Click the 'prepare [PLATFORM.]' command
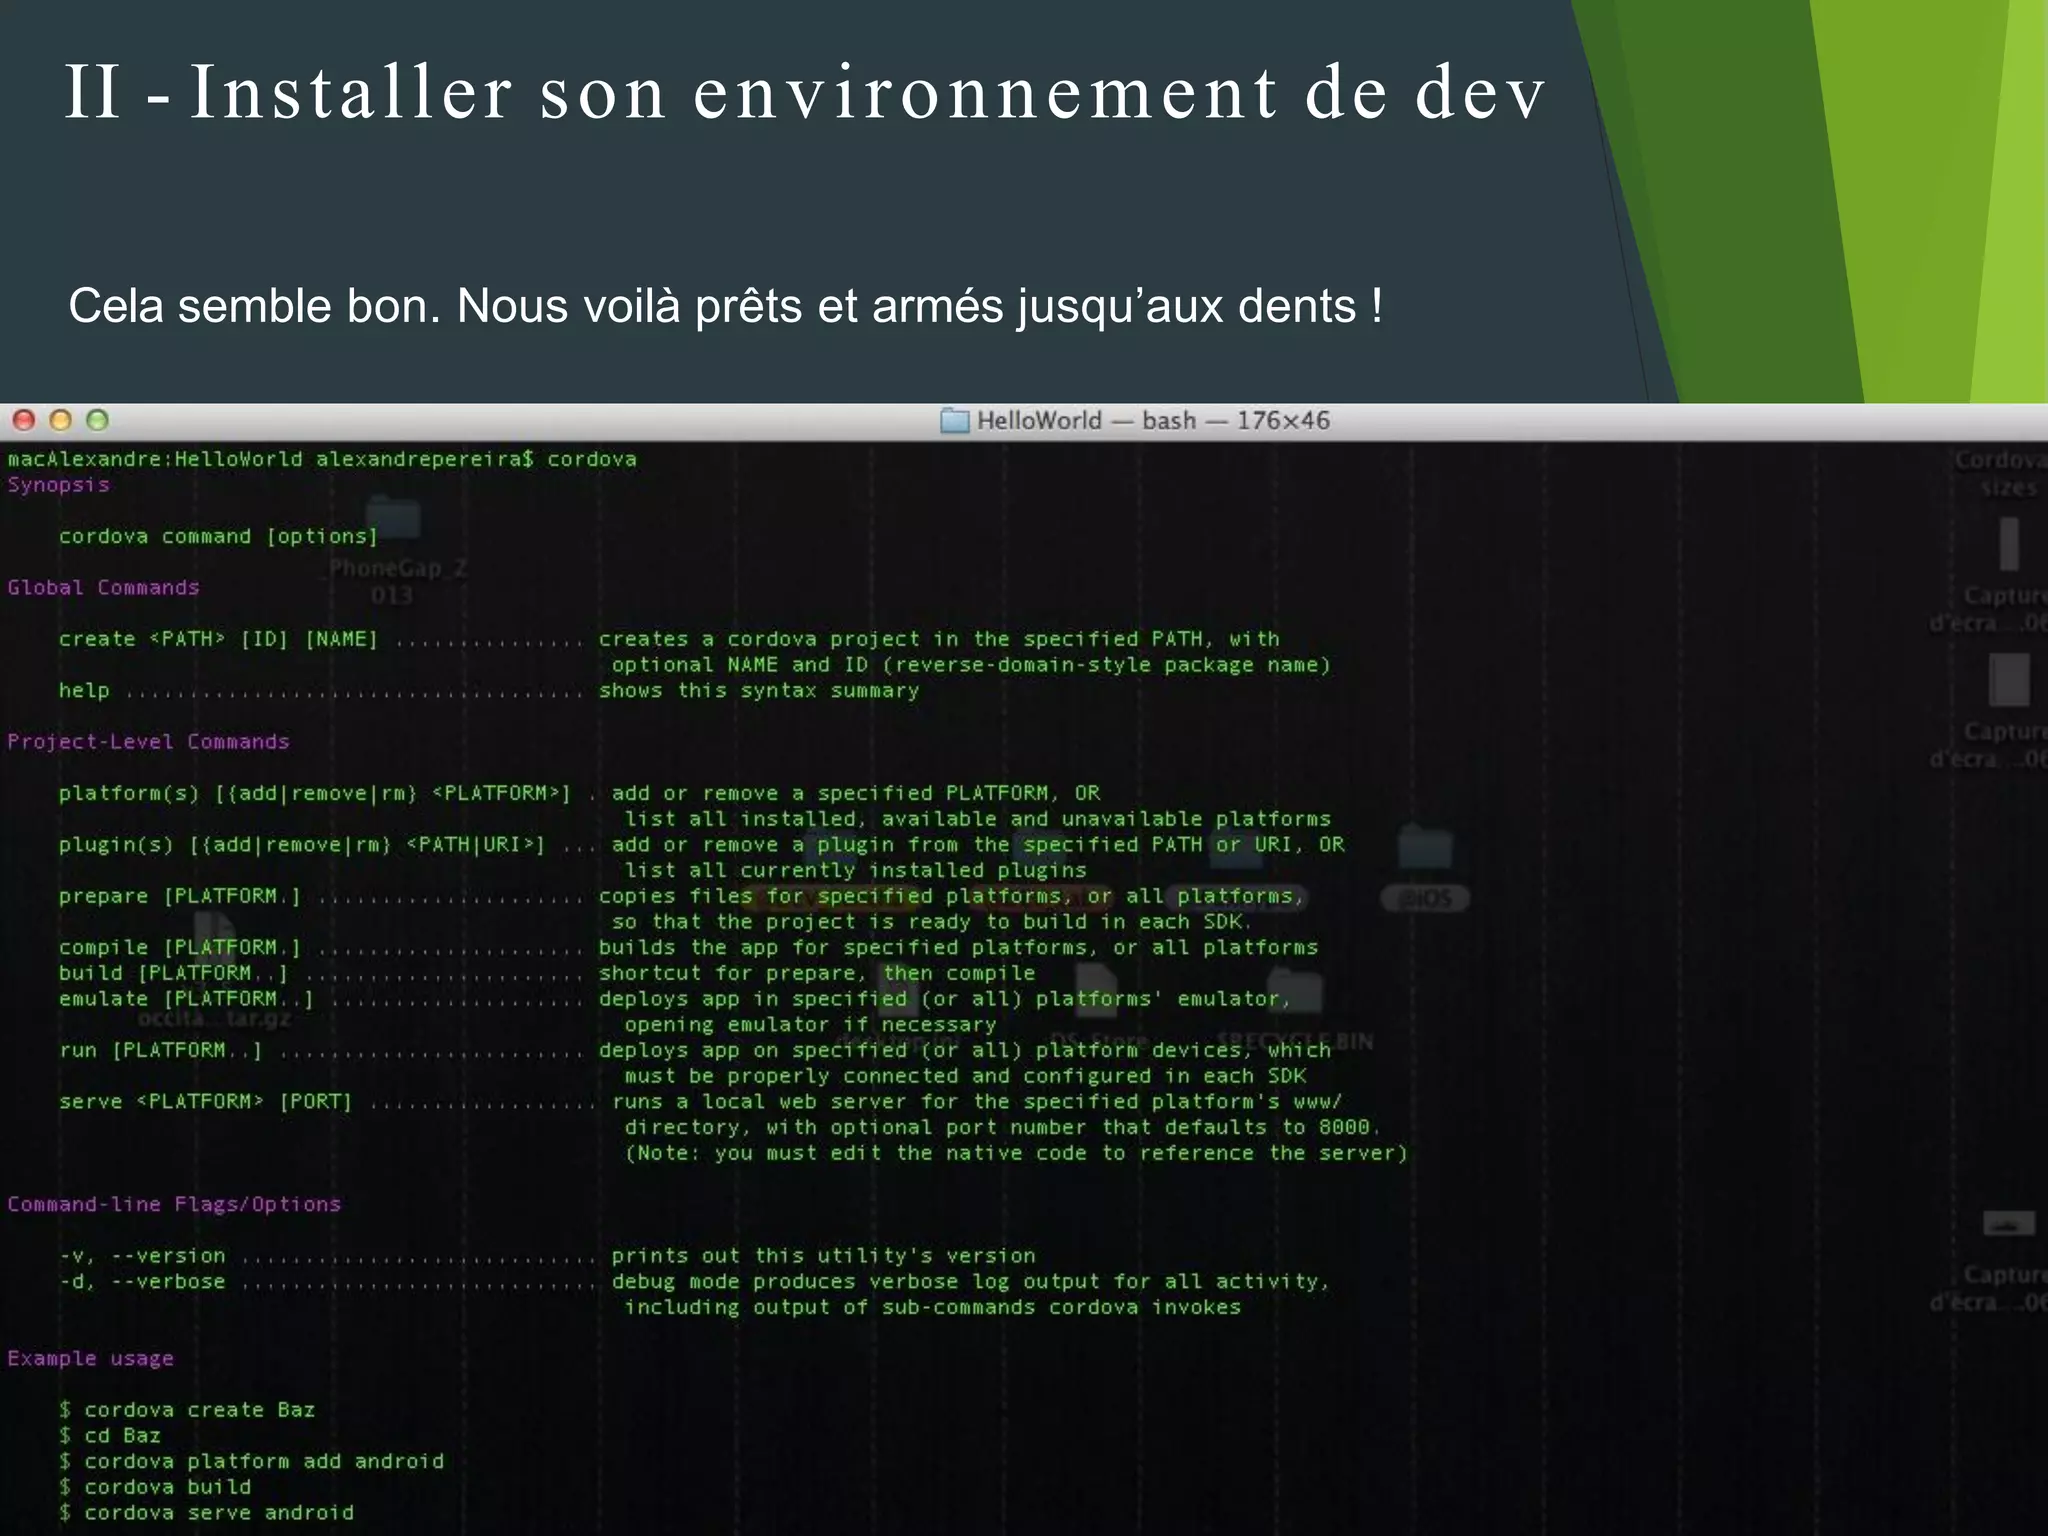 pos(179,896)
